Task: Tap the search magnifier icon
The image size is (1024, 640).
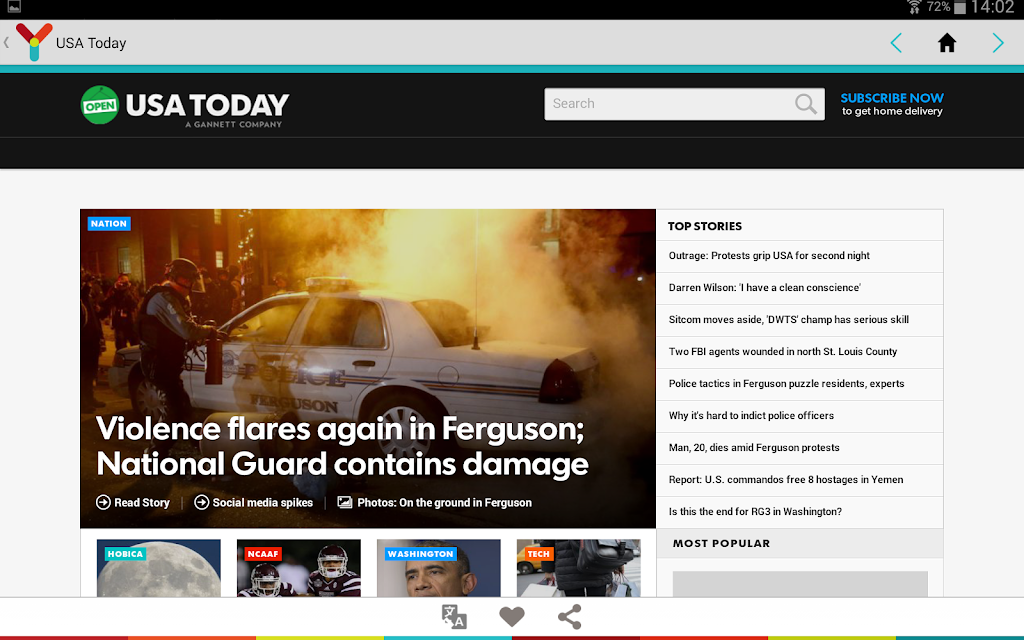Action: 806,104
